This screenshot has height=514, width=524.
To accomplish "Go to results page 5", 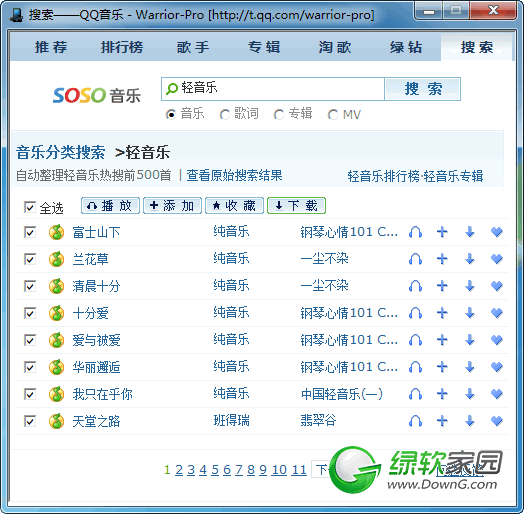I will pyautogui.click(x=215, y=470).
